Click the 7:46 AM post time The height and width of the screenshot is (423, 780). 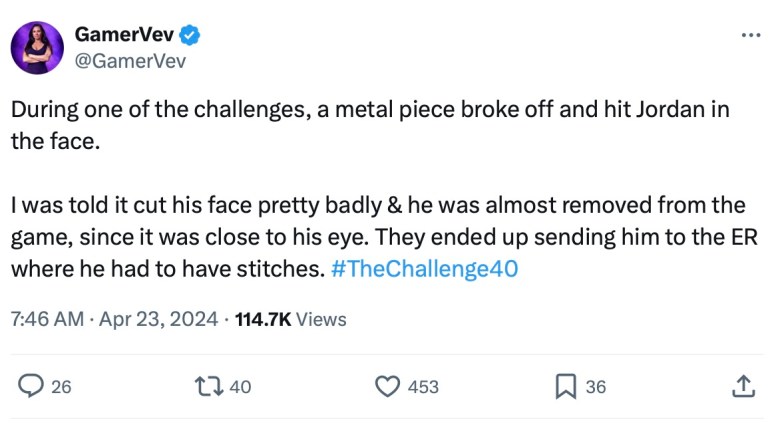[45, 319]
